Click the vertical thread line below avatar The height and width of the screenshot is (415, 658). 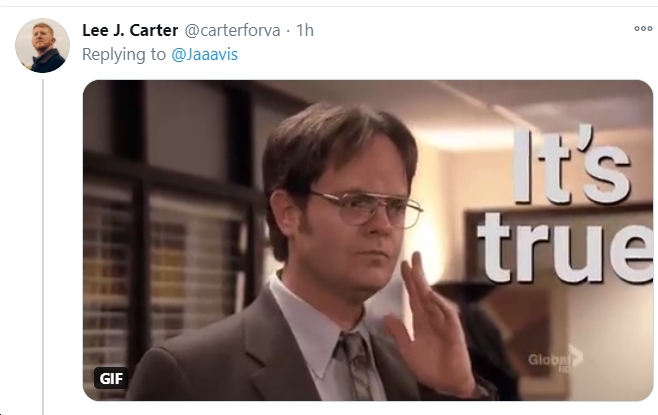pyautogui.click(x=43, y=247)
